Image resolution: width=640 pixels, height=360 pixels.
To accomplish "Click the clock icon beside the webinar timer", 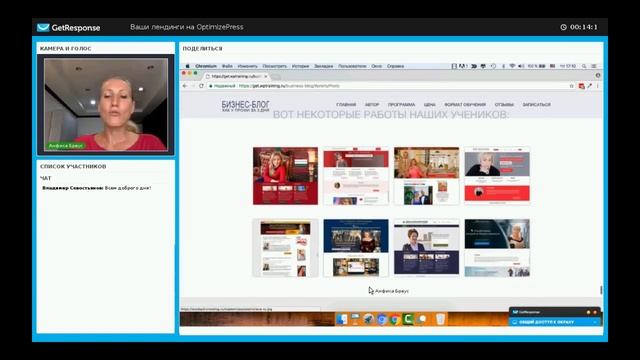I will coord(563,27).
